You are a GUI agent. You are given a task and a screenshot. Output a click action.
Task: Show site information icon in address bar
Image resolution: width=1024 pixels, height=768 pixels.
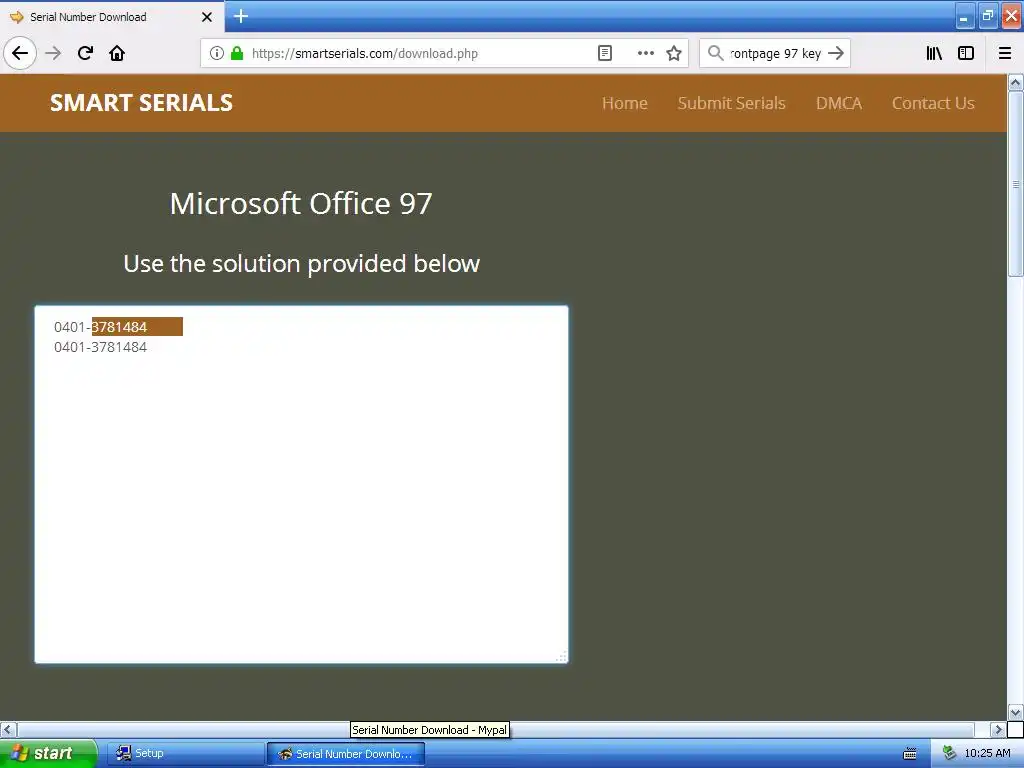217,53
